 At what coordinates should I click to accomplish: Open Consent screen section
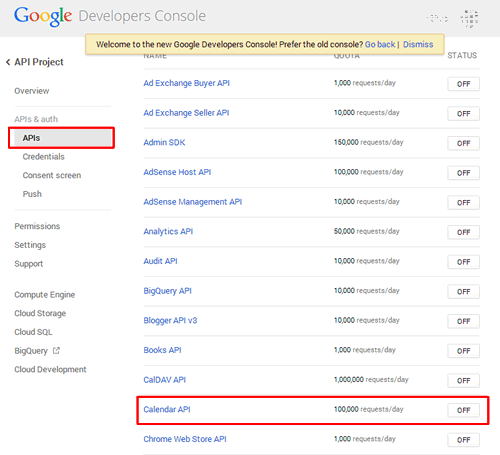click(52, 175)
